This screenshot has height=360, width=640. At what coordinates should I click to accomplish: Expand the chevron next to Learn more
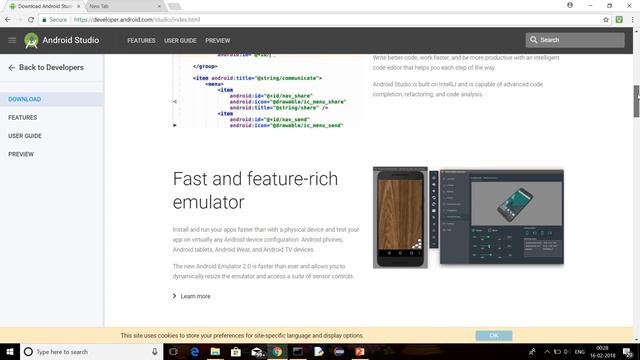(174, 296)
